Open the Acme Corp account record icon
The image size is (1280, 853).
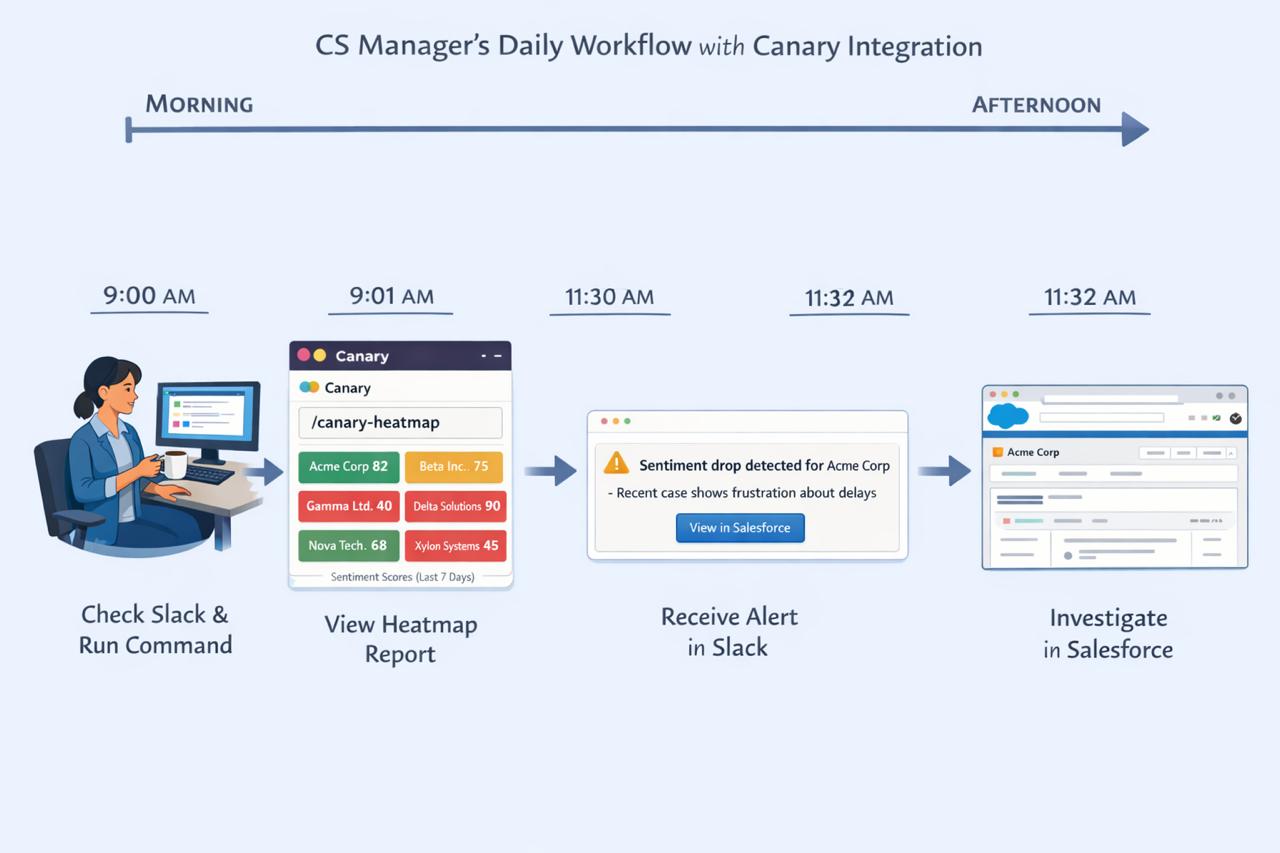pyautogui.click(x=998, y=452)
